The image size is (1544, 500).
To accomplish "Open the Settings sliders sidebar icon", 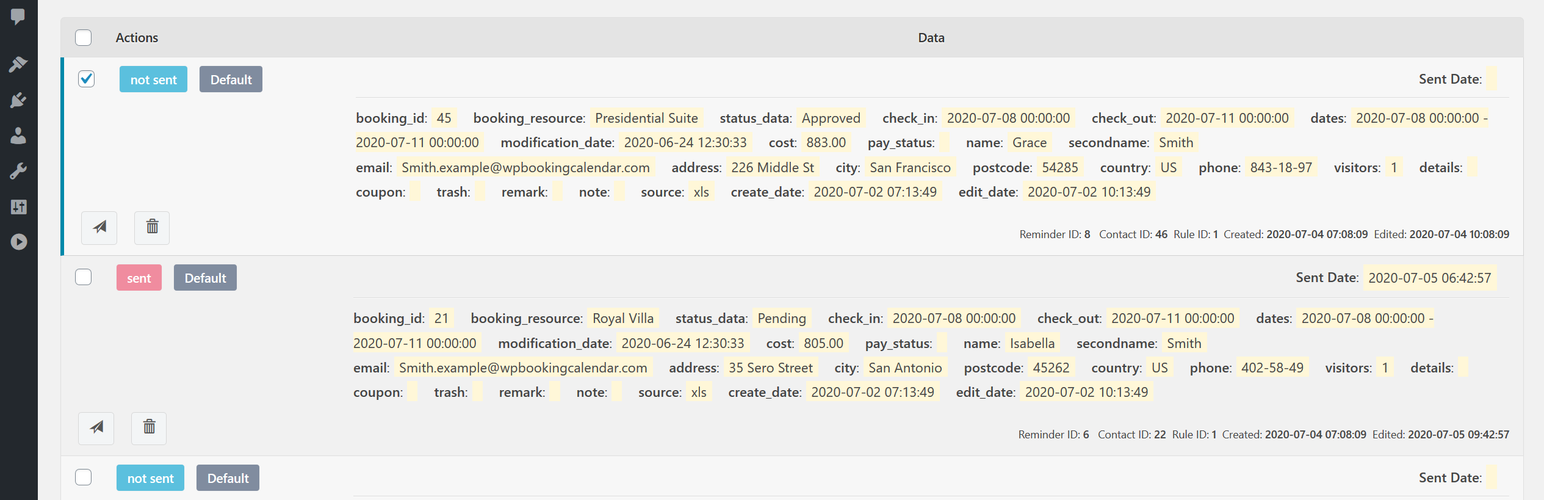I will tap(18, 207).
